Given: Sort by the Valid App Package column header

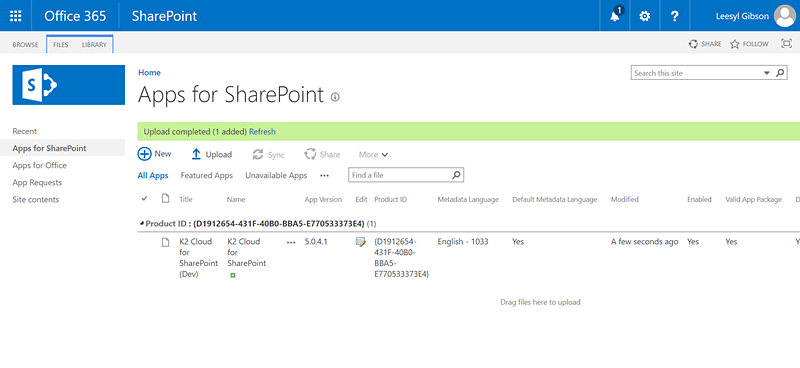Looking at the screenshot, I should [x=754, y=200].
